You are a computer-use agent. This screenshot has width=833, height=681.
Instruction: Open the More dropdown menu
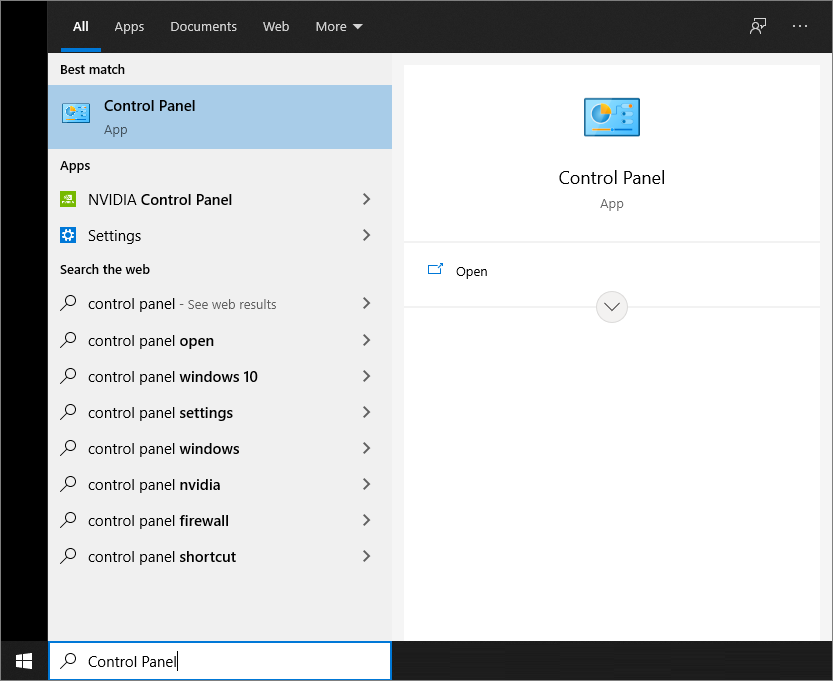pos(339,27)
